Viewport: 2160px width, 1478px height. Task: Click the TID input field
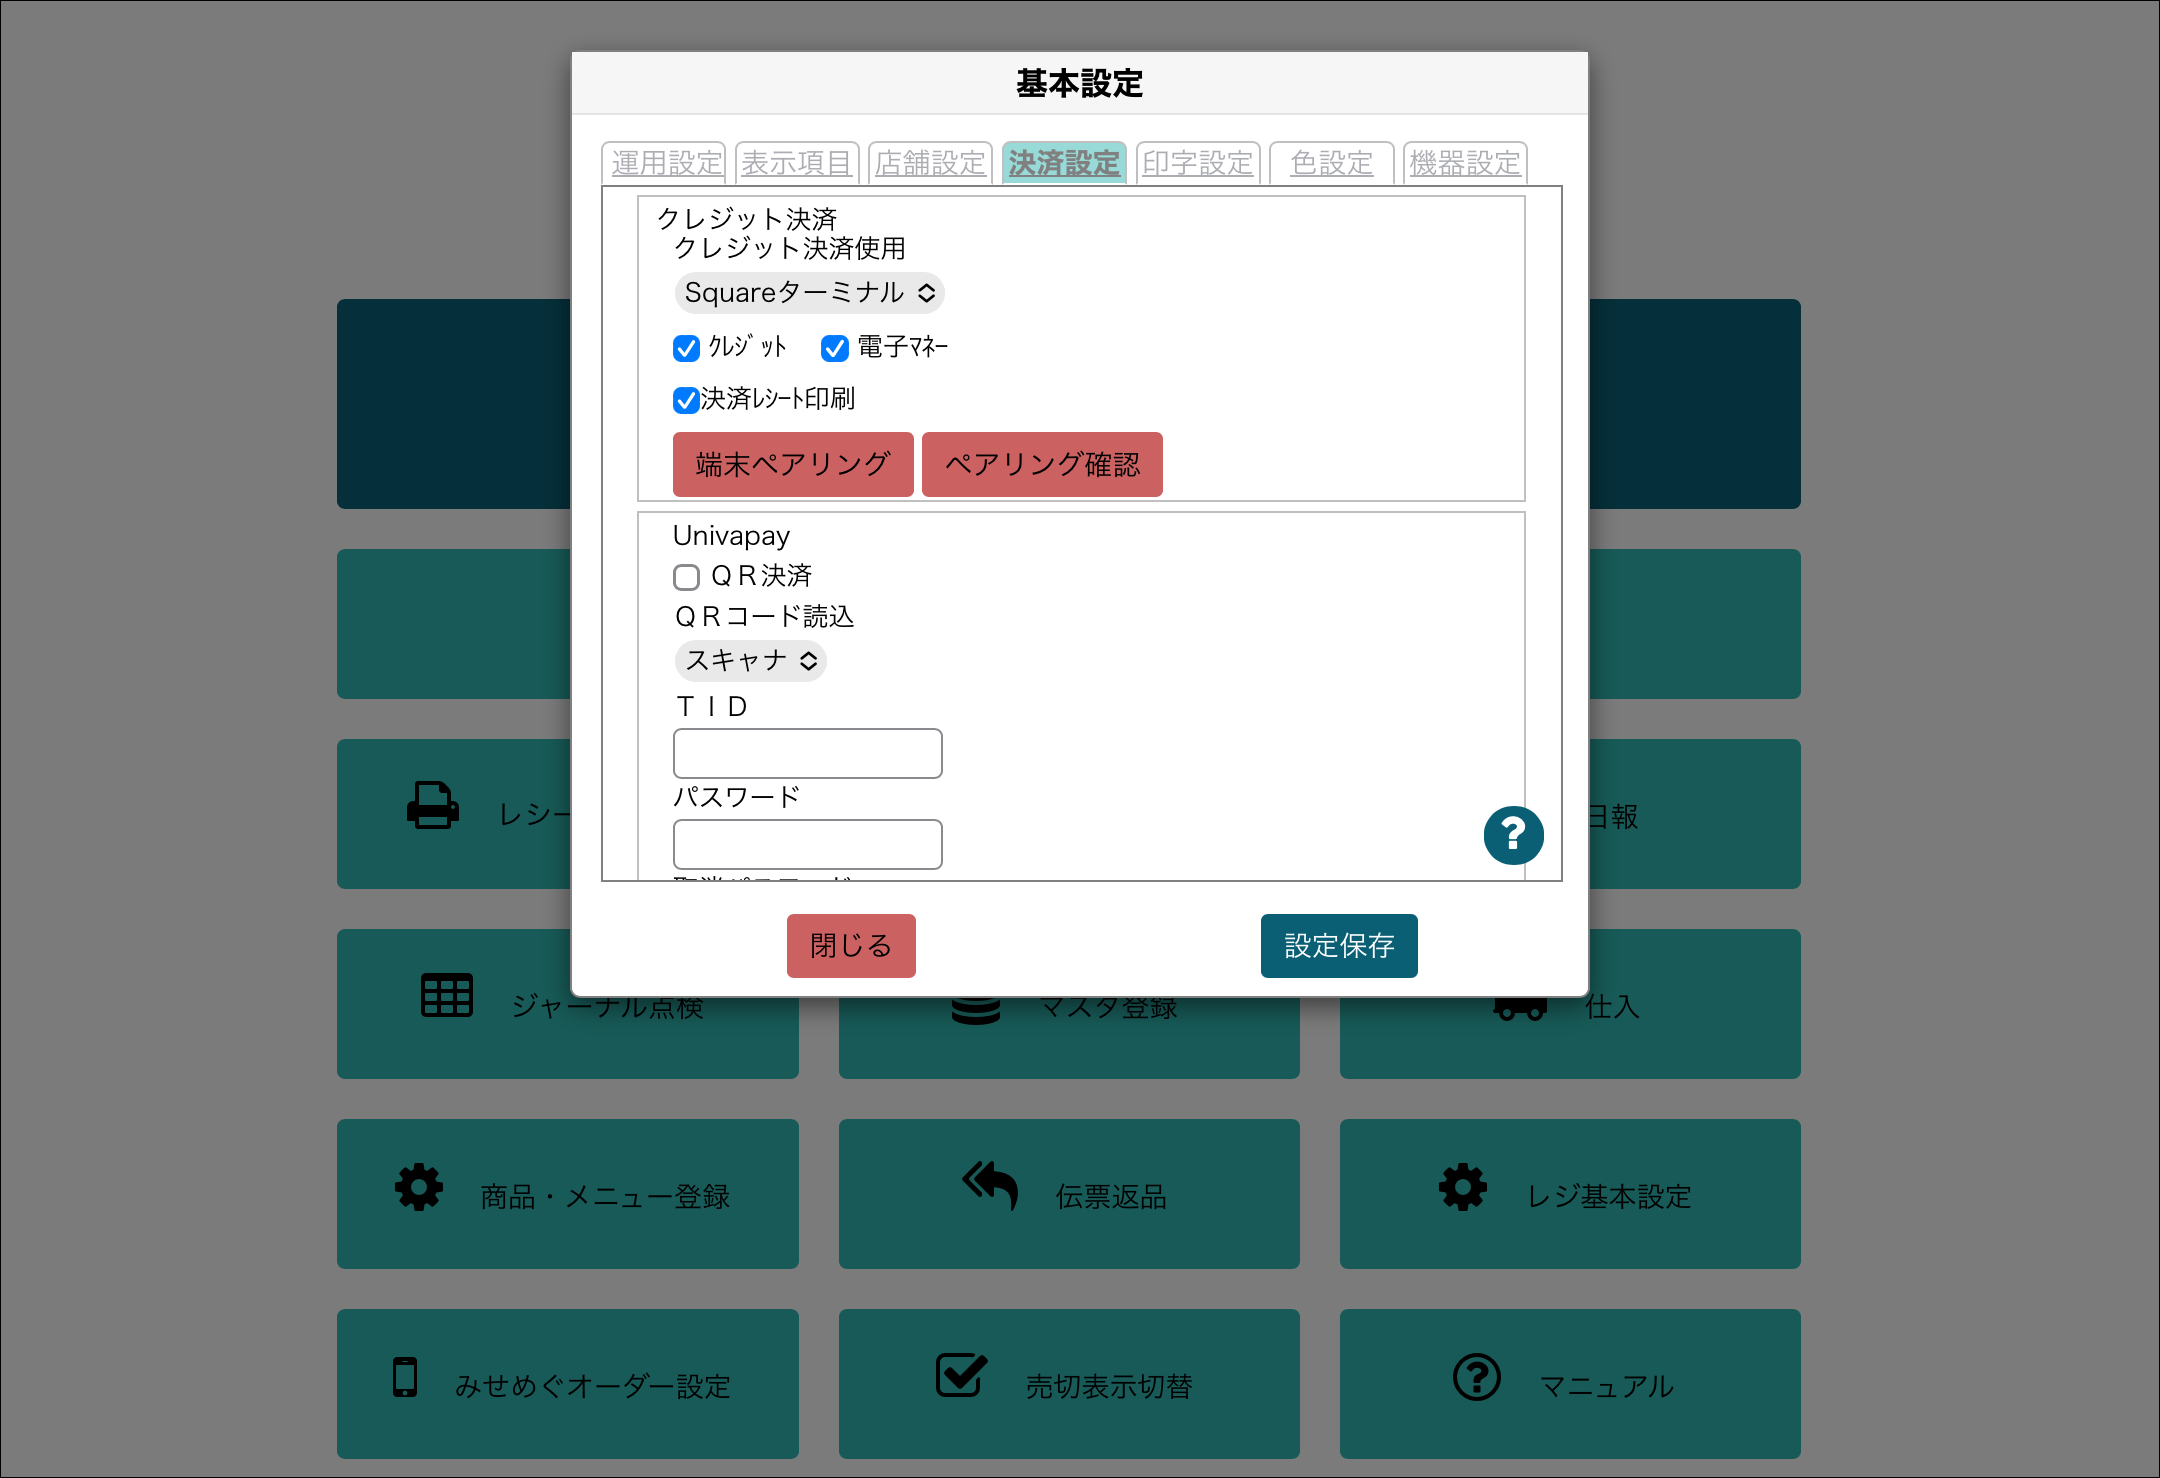[807, 753]
